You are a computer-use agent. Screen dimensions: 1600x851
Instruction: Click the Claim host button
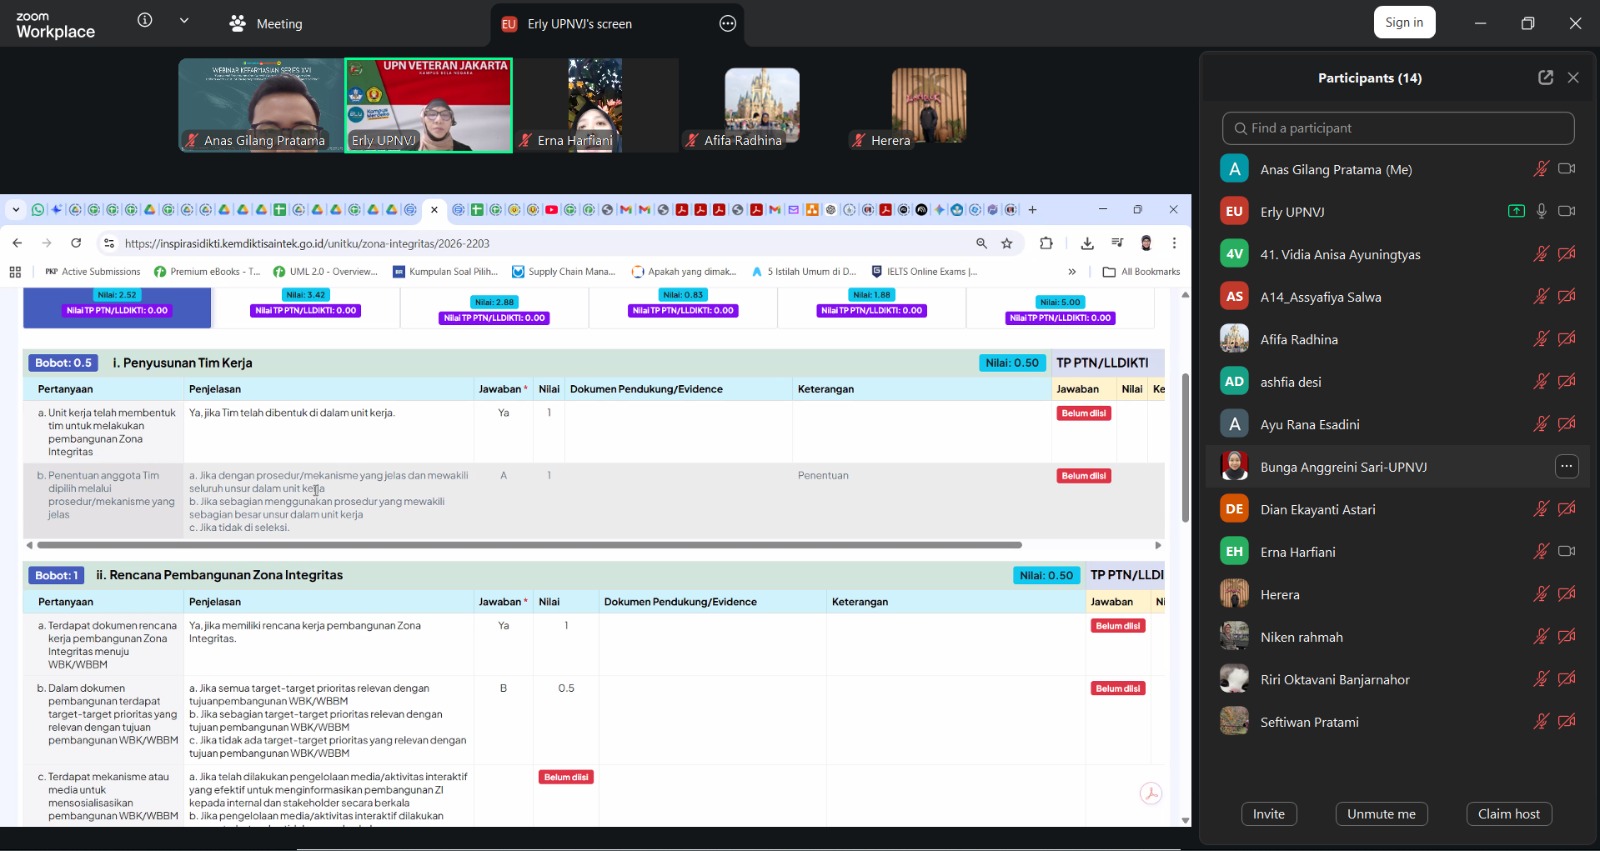(1508, 814)
